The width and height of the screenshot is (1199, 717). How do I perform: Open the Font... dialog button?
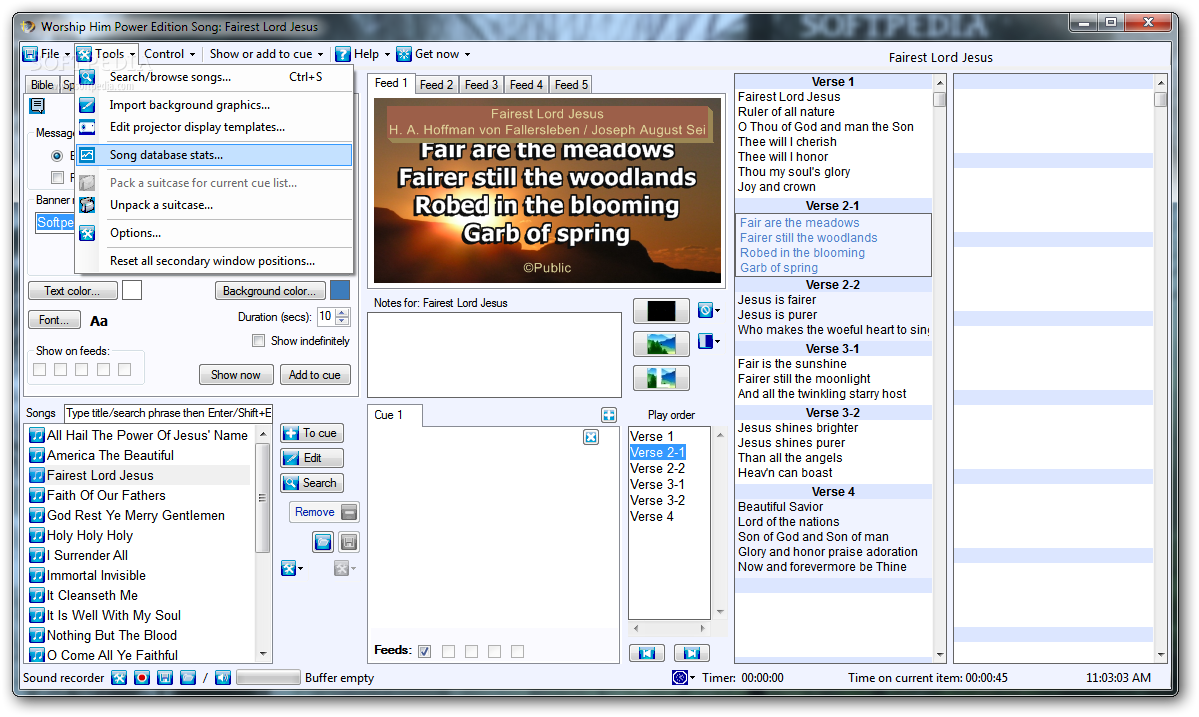point(54,320)
